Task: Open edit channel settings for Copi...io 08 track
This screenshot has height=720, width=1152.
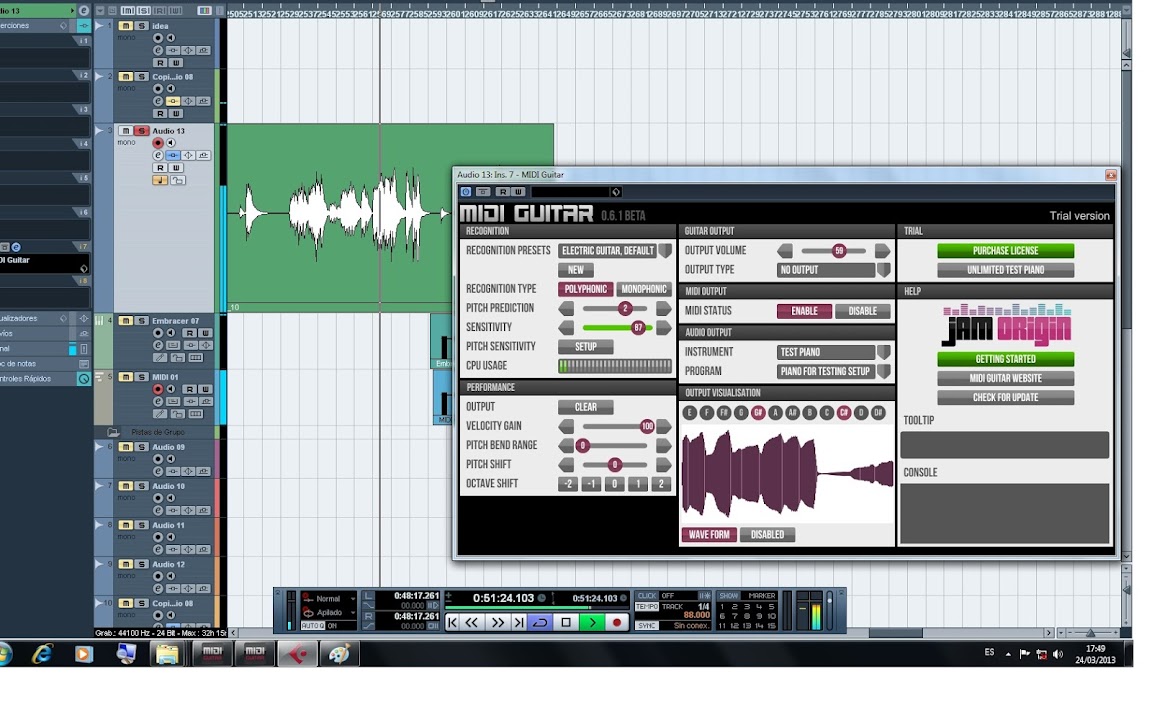Action: pos(158,101)
